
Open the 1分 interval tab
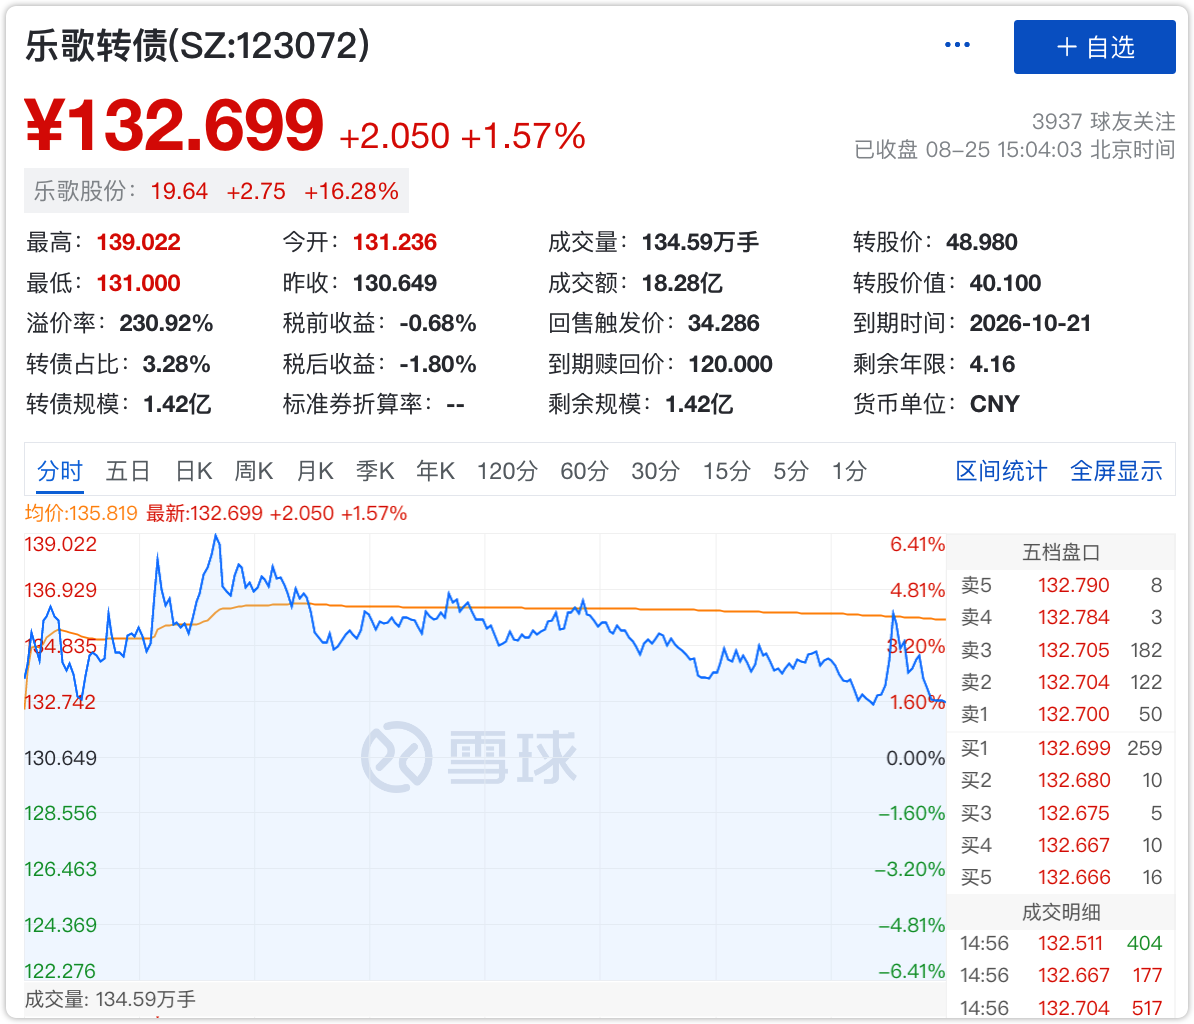(x=849, y=471)
